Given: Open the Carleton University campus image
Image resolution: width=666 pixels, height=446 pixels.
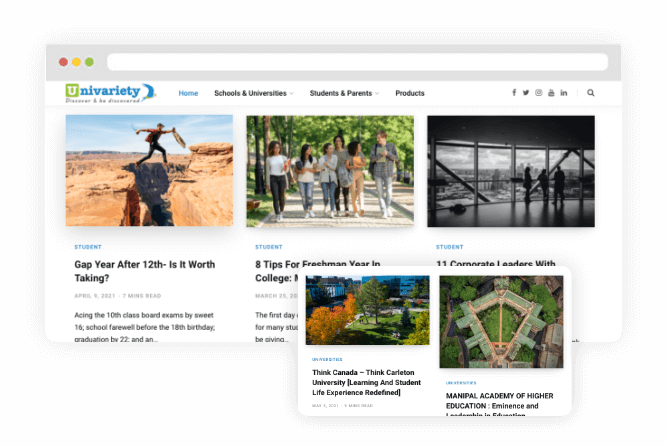Looking at the screenshot, I should [367, 310].
